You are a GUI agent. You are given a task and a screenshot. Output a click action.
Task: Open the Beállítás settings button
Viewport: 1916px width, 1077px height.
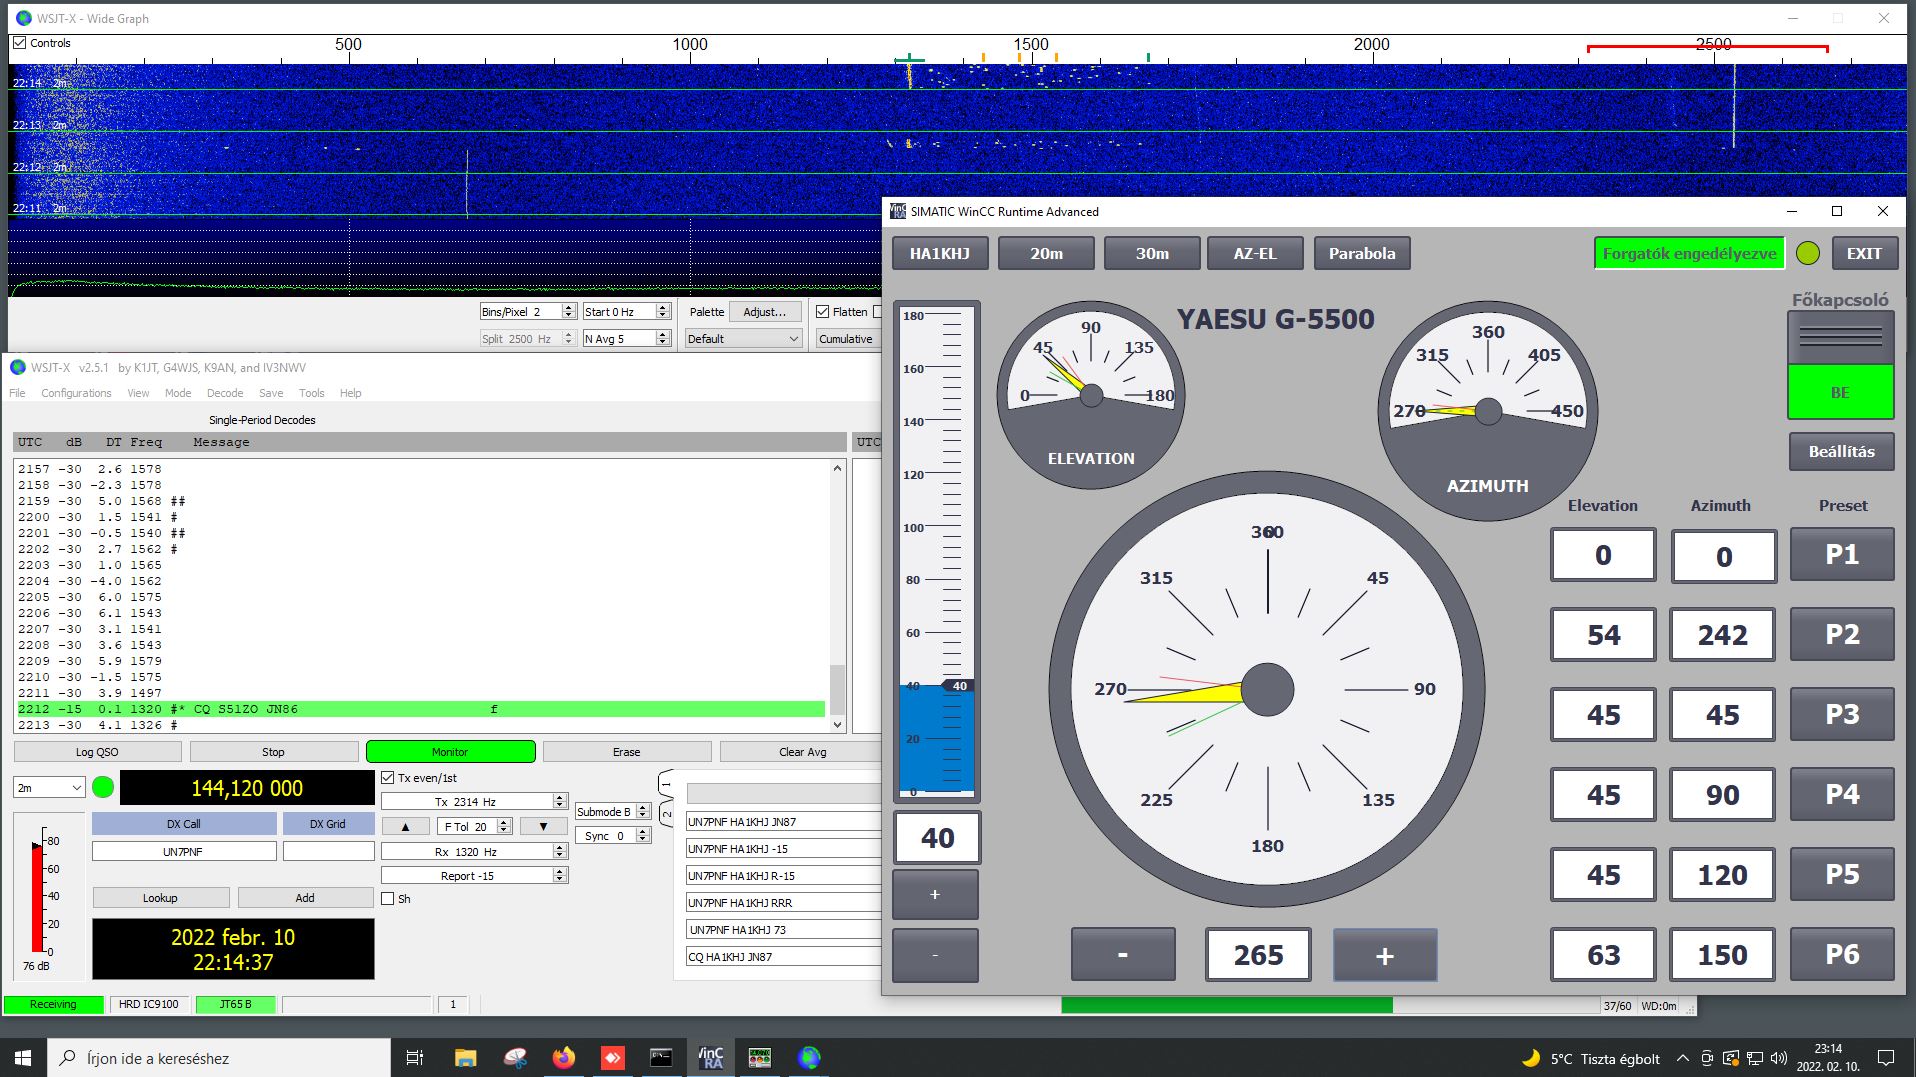click(1841, 451)
